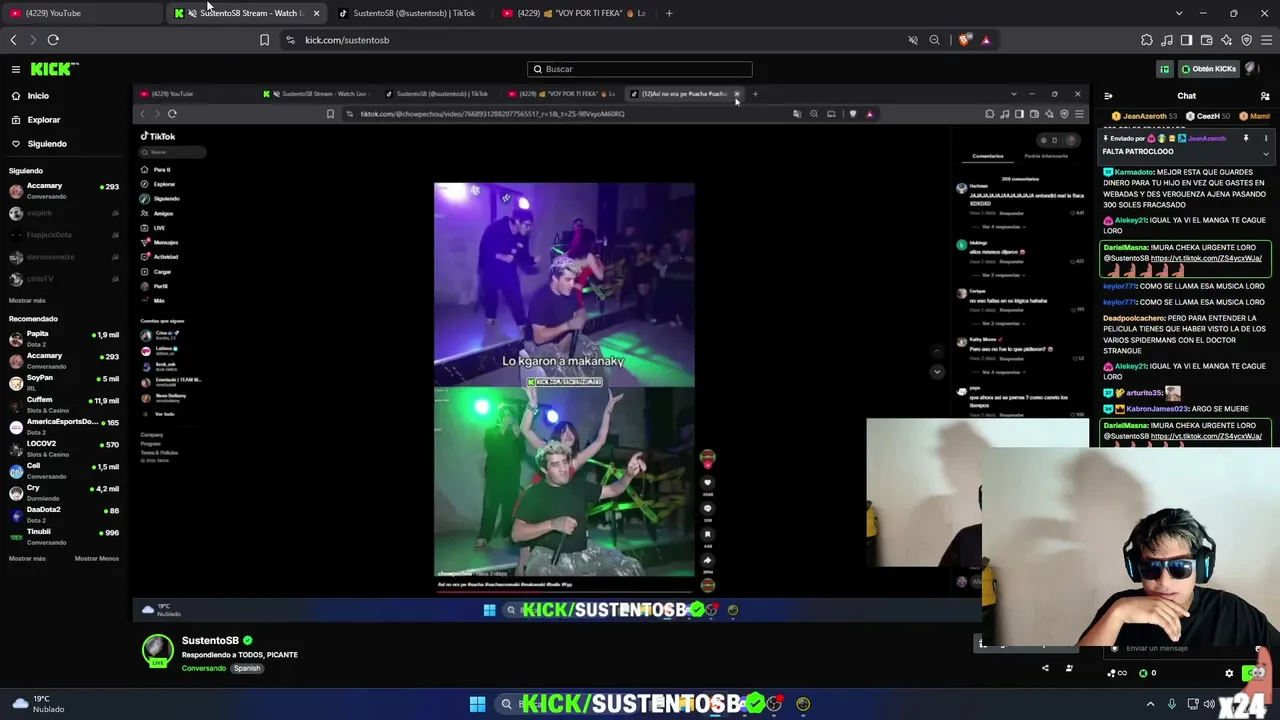Bookmark this page from the address bar
Viewport: 1280px width, 720px height.
264,40
